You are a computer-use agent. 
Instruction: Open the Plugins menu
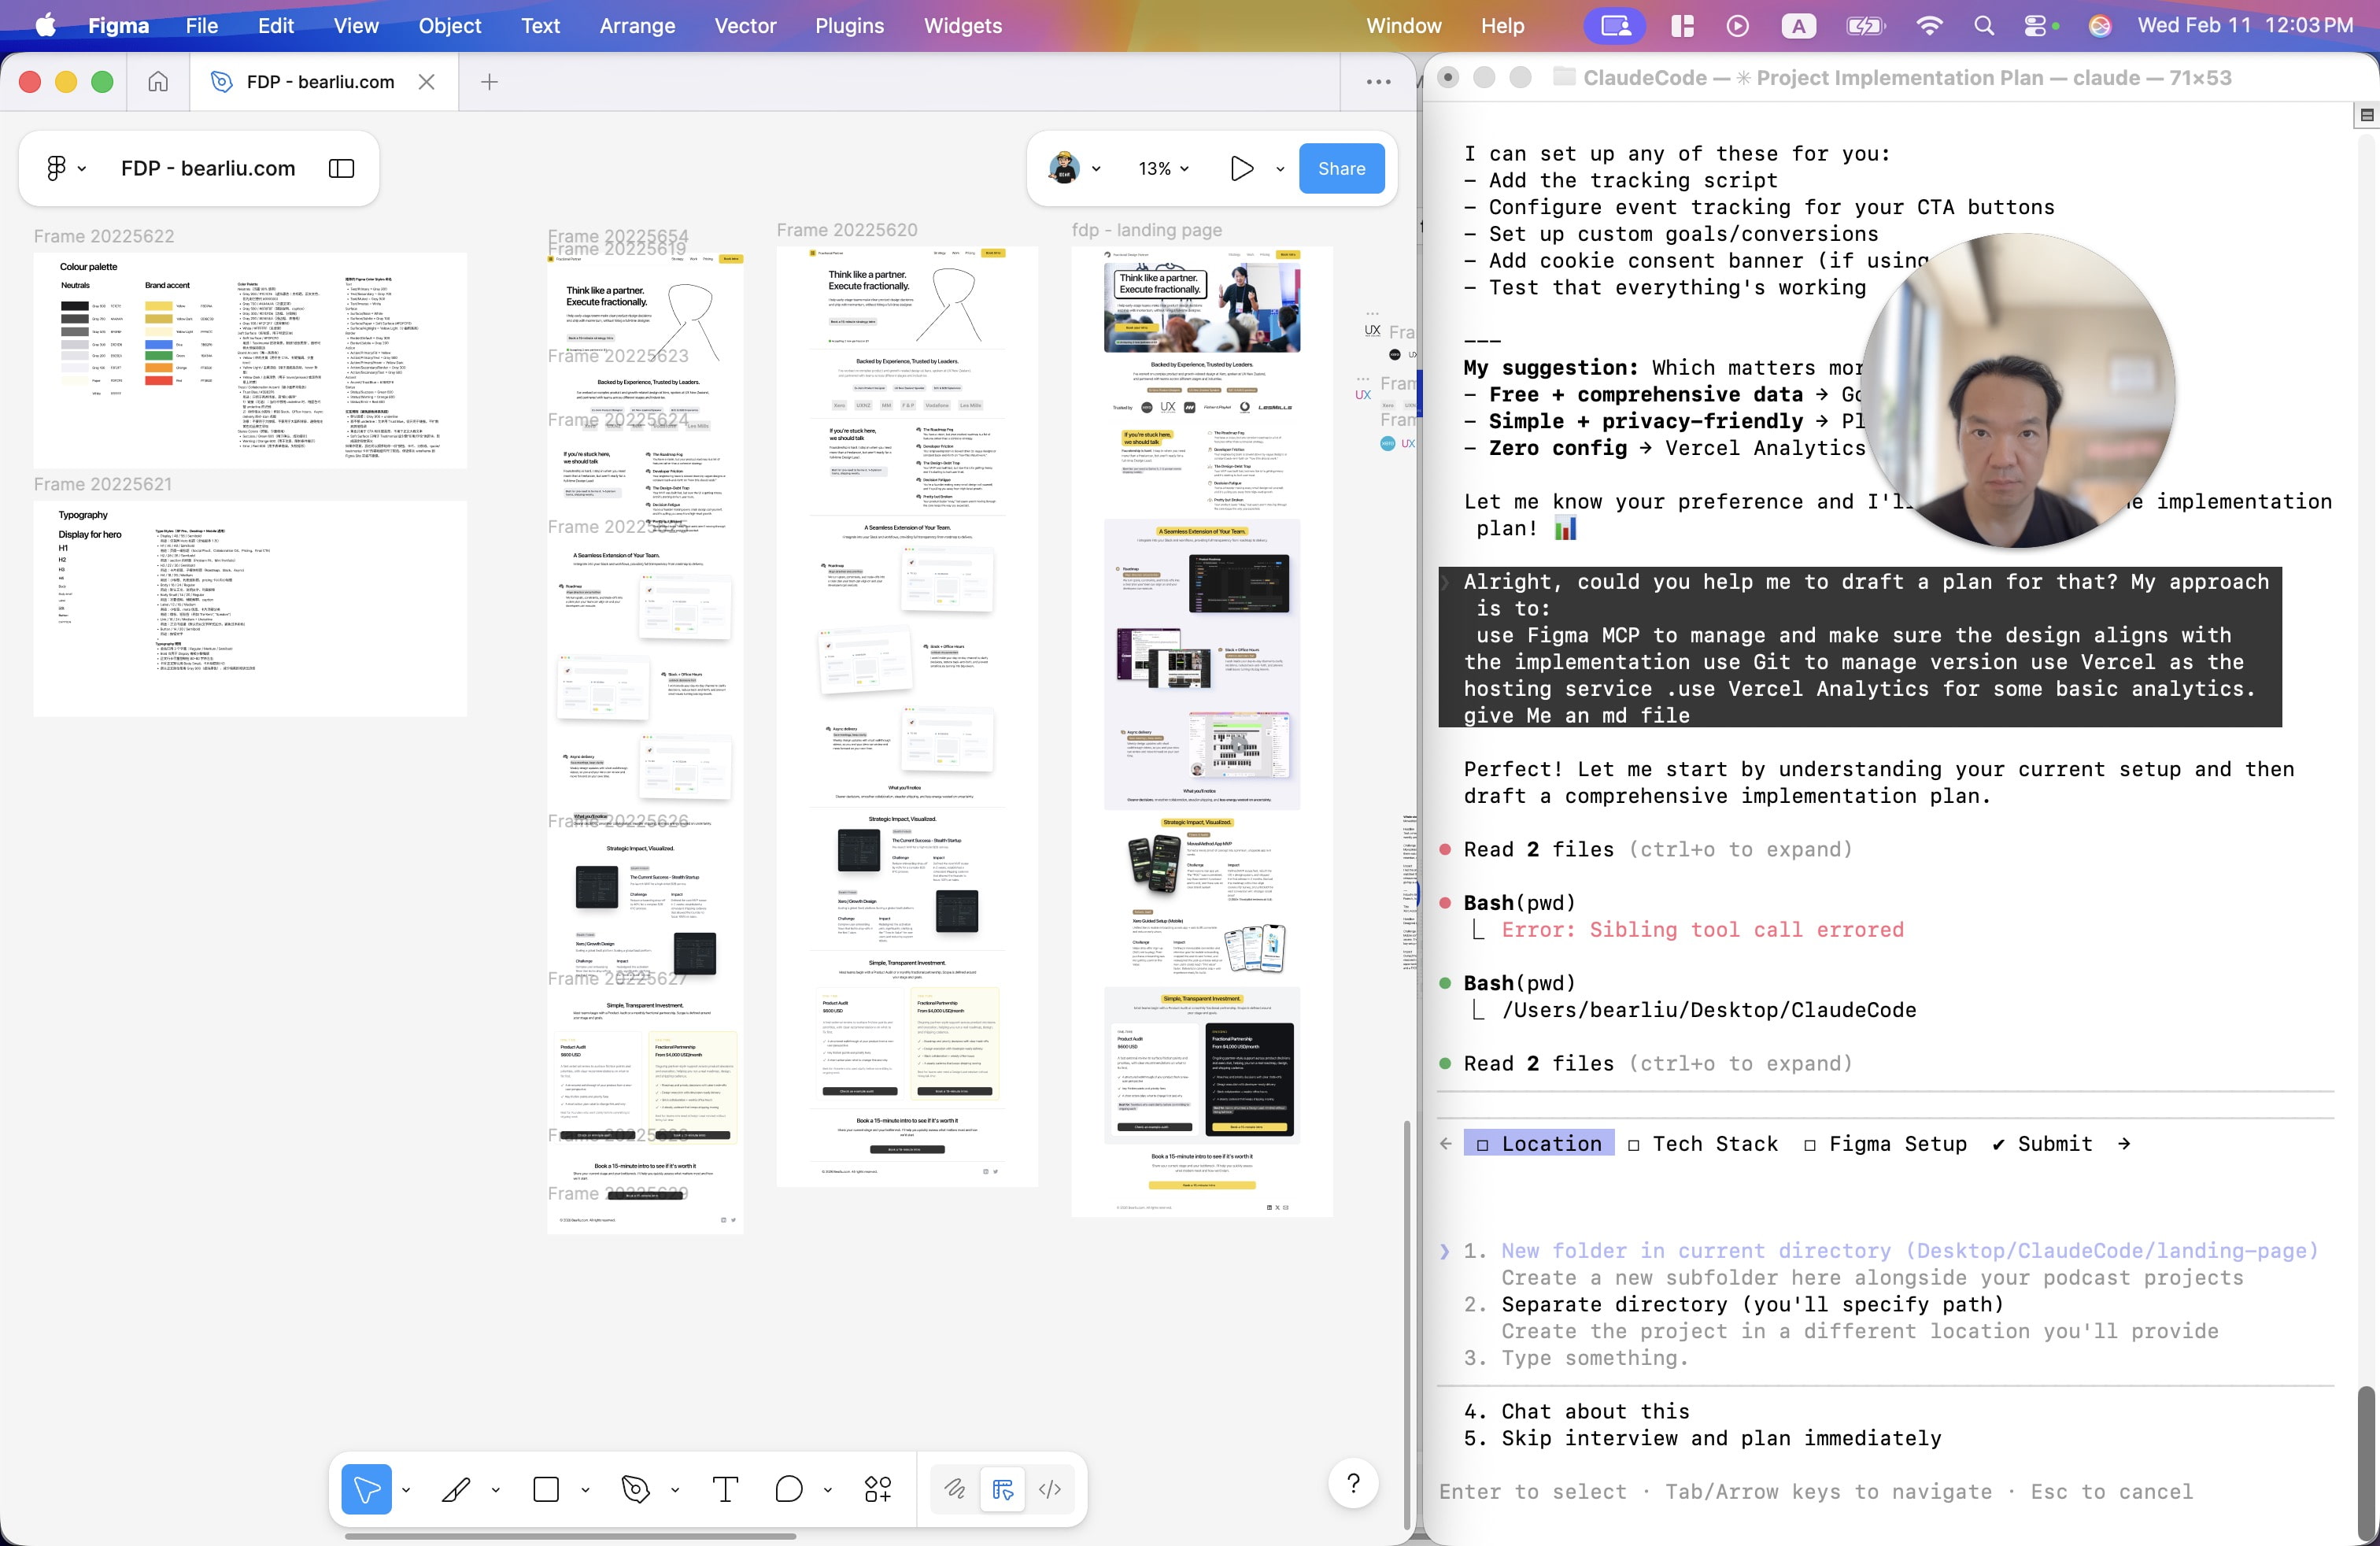[849, 26]
